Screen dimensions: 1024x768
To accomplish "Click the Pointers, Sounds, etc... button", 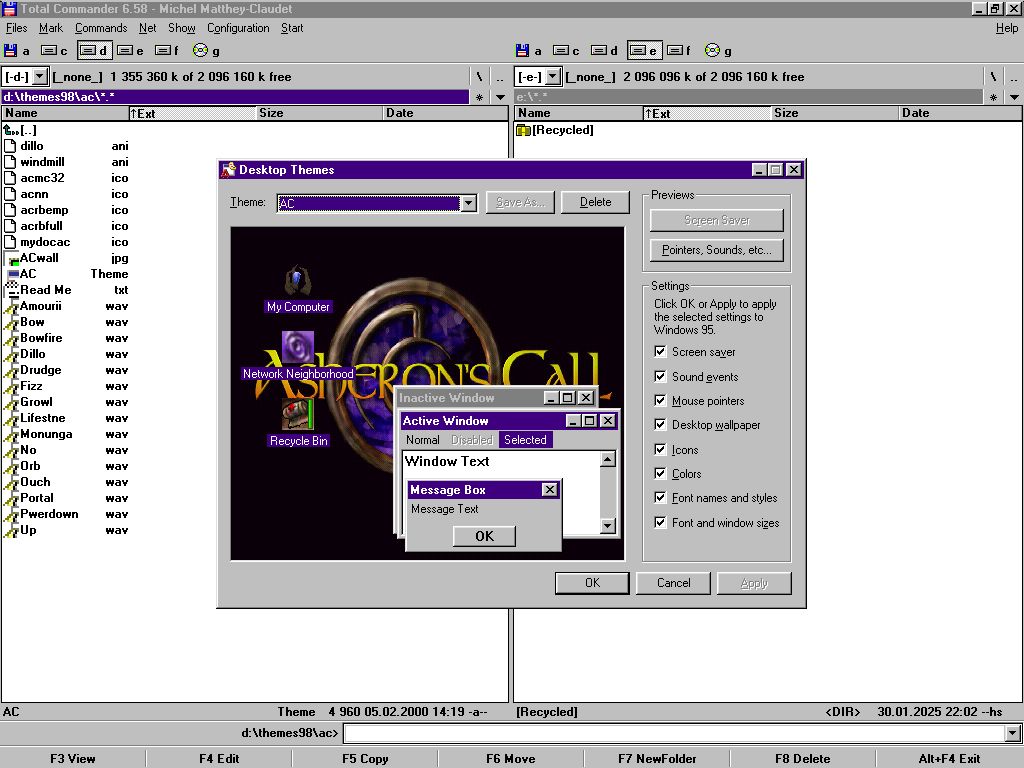I will pos(716,250).
